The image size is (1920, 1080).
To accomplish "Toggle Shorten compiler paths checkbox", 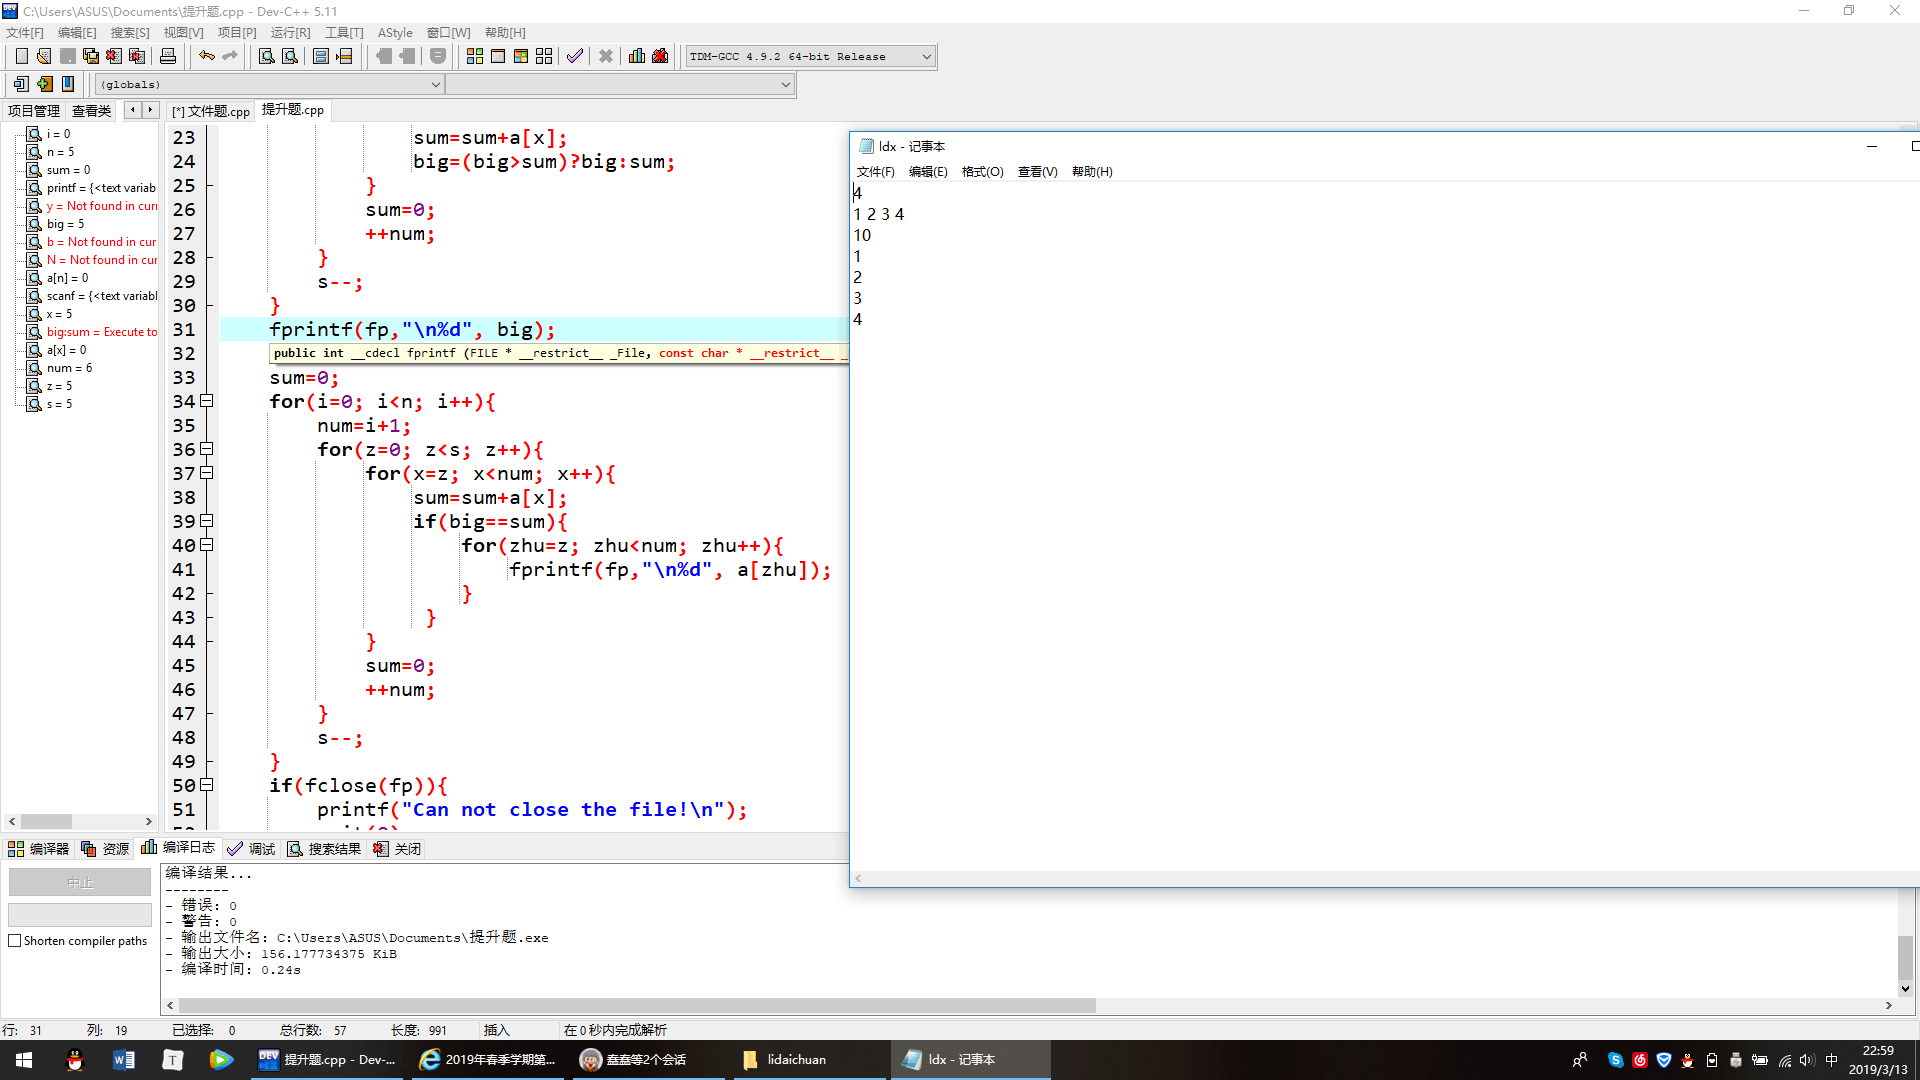I will pyautogui.click(x=15, y=941).
